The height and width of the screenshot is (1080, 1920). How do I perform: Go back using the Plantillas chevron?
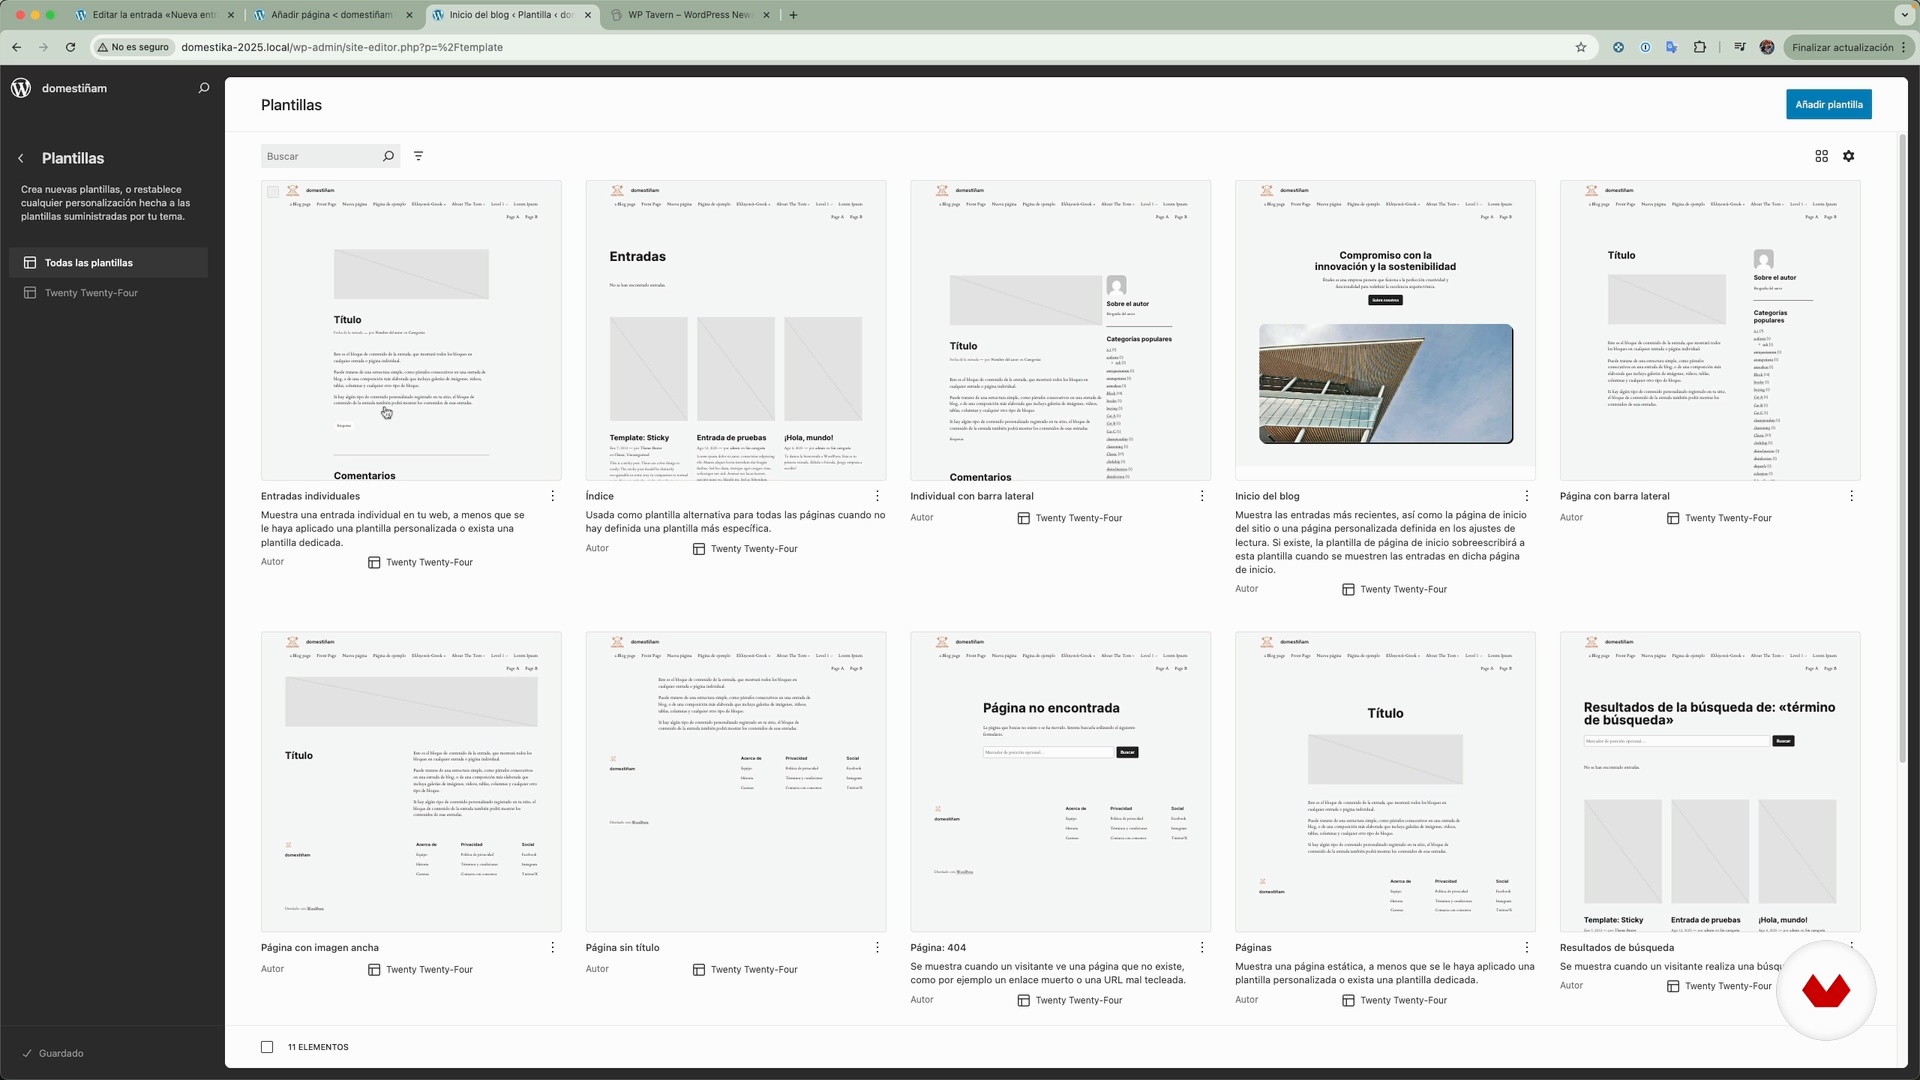point(21,158)
